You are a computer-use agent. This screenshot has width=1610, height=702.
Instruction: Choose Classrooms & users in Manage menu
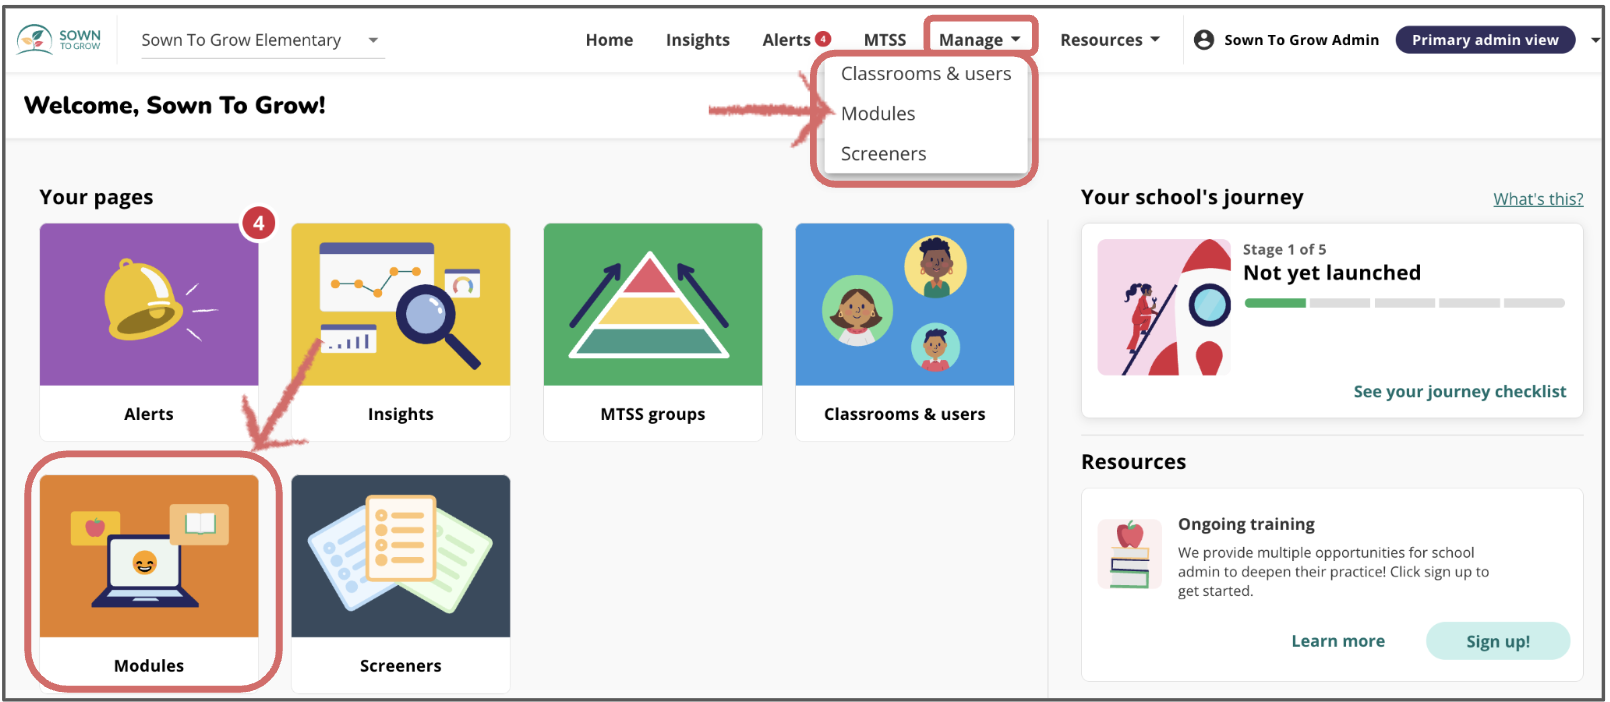[925, 74]
